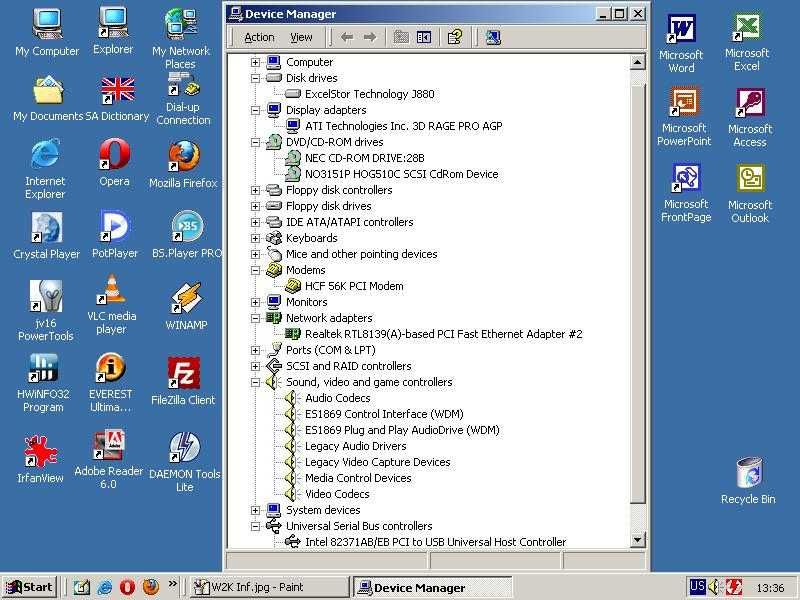The width and height of the screenshot is (800, 600).
Task: Expand the Computer node
Action: [255, 62]
